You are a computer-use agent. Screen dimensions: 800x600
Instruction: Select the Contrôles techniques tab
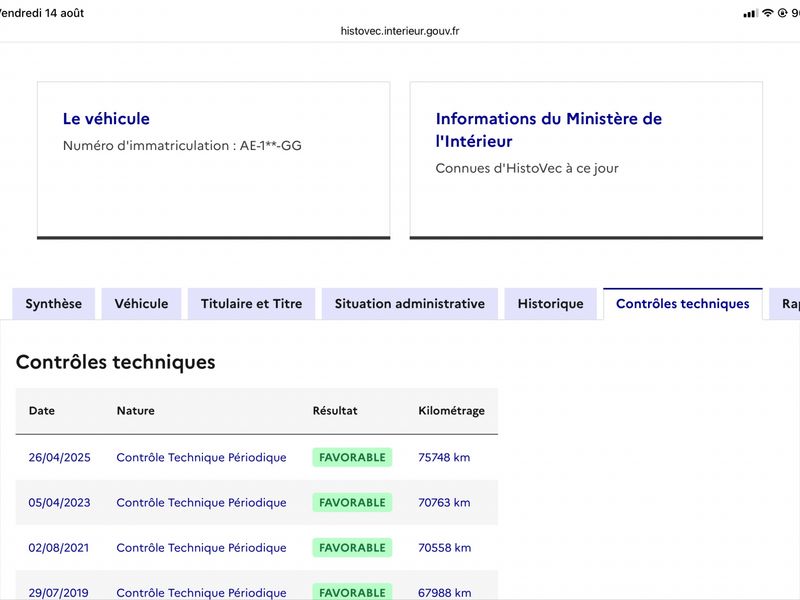point(683,304)
